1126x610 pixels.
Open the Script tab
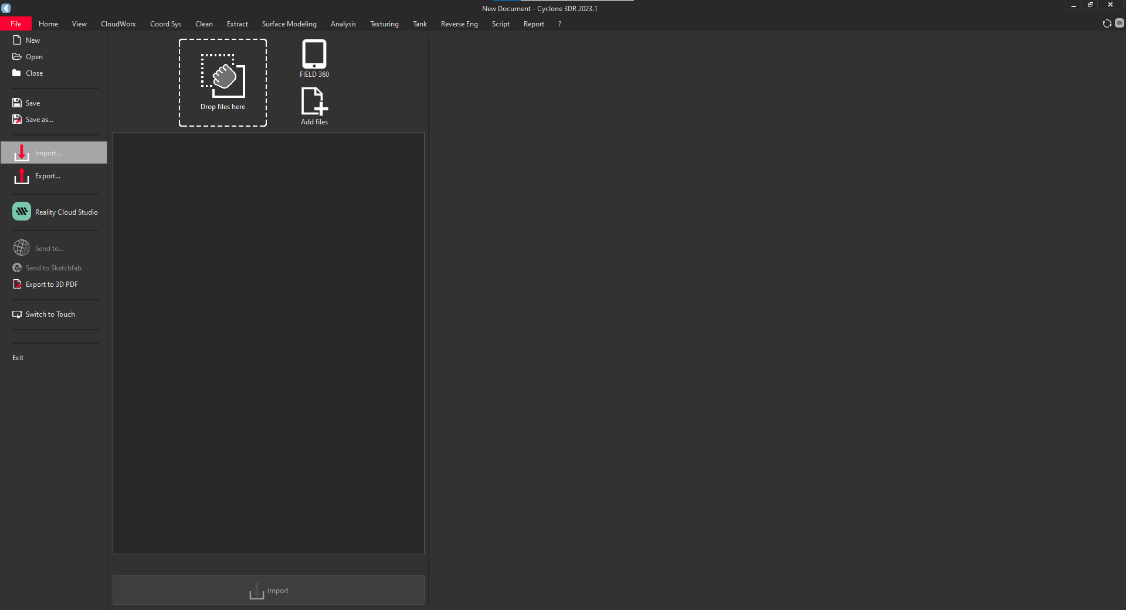[x=501, y=24]
